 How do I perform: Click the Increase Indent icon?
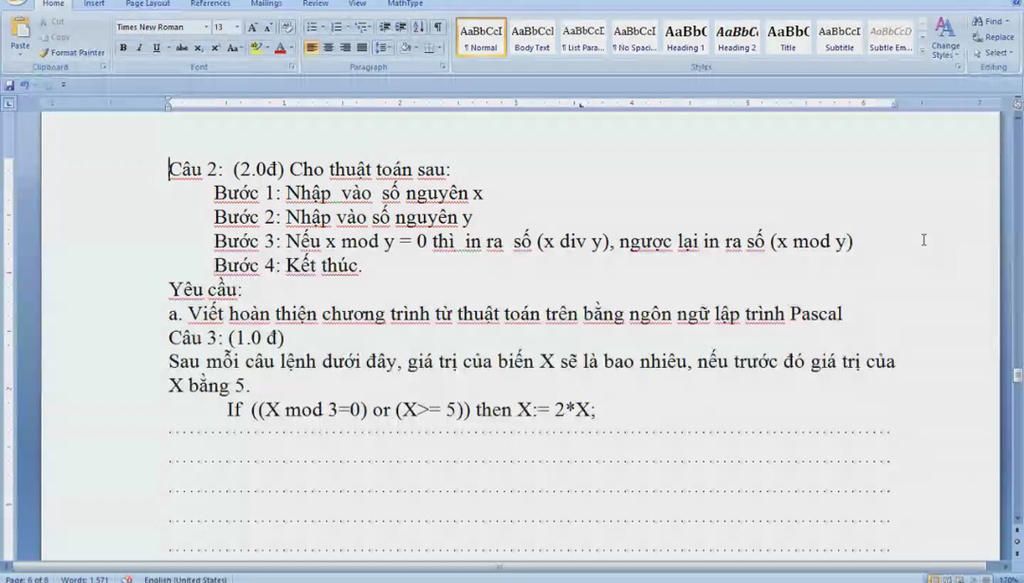[401, 27]
